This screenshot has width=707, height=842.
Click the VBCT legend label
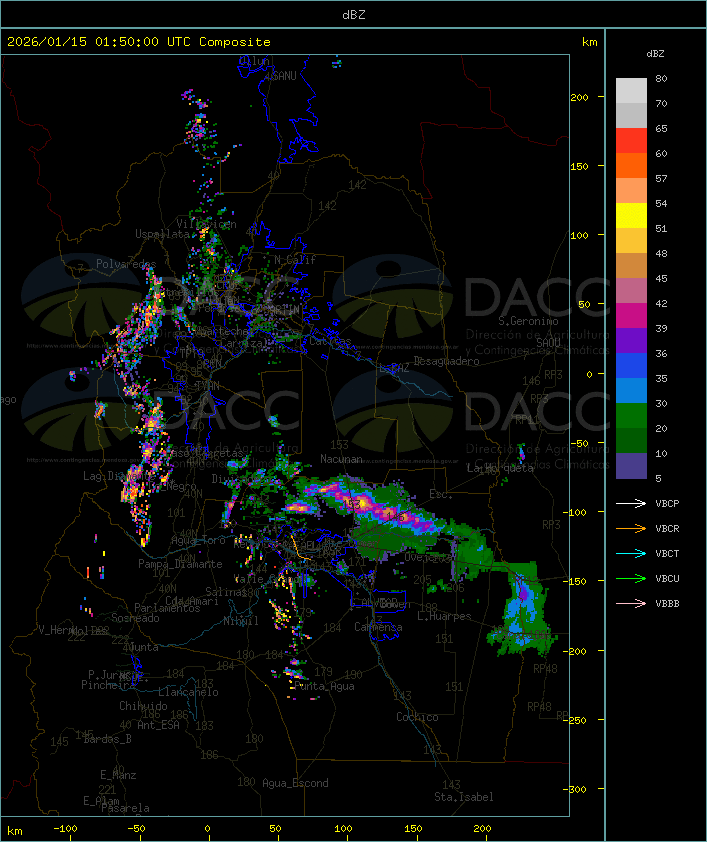pyautogui.click(x=667, y=554)
